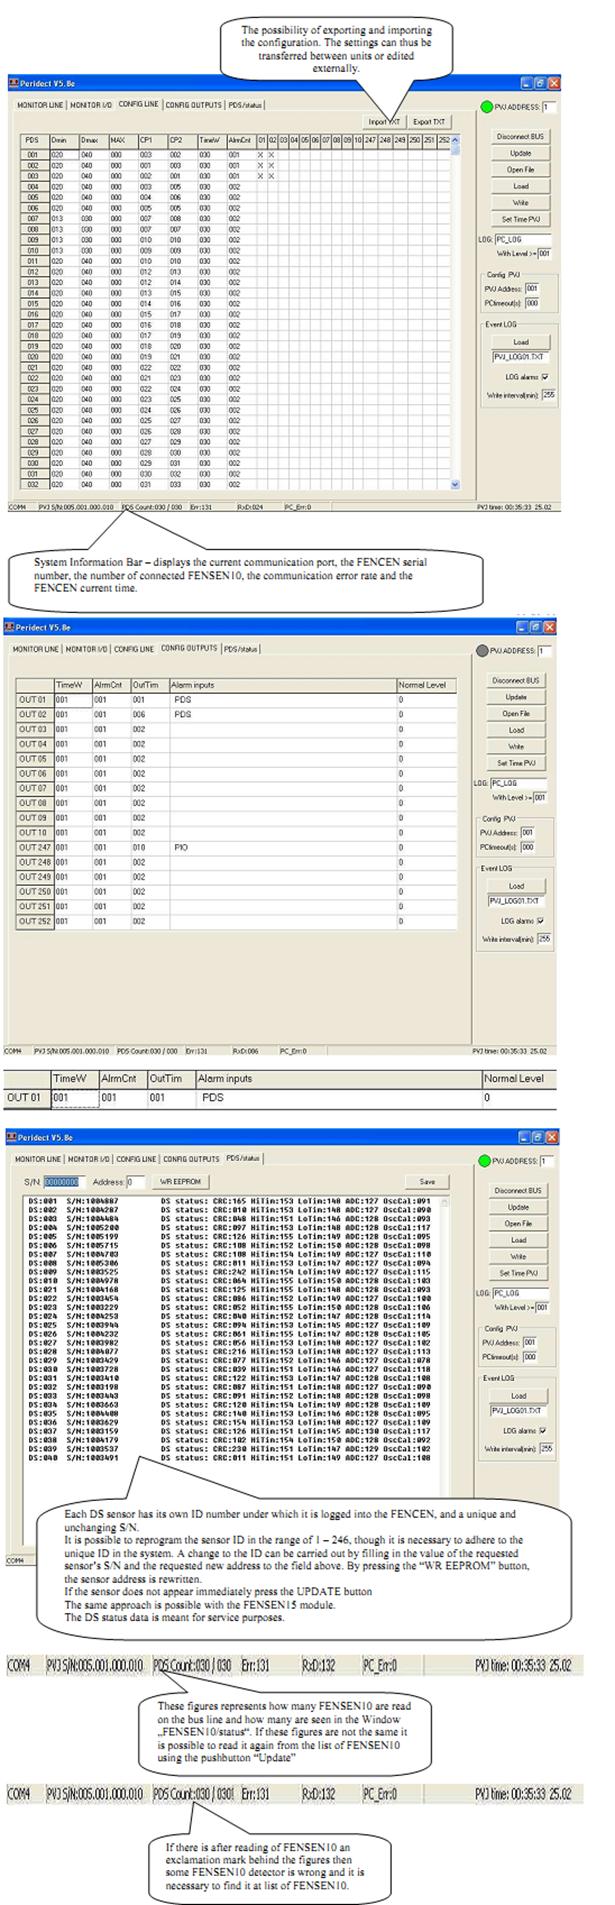Click Save button in PDS/status window

pyautogui.click(x=427, y=1181)
